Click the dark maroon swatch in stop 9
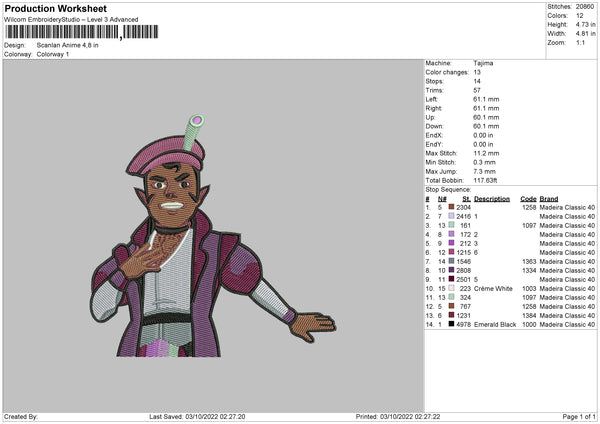Viewport: 600px width, 424px height. (452, 279)
